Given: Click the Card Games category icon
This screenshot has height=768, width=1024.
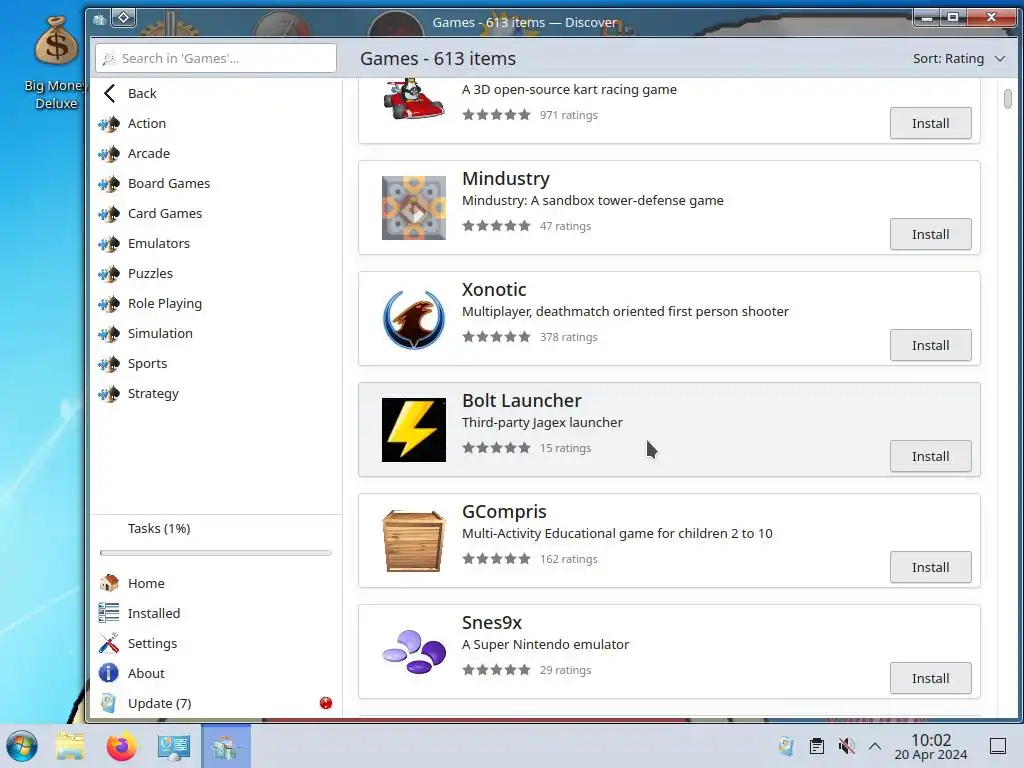Looking at the screenshot, I should click(x=109, y=214).
